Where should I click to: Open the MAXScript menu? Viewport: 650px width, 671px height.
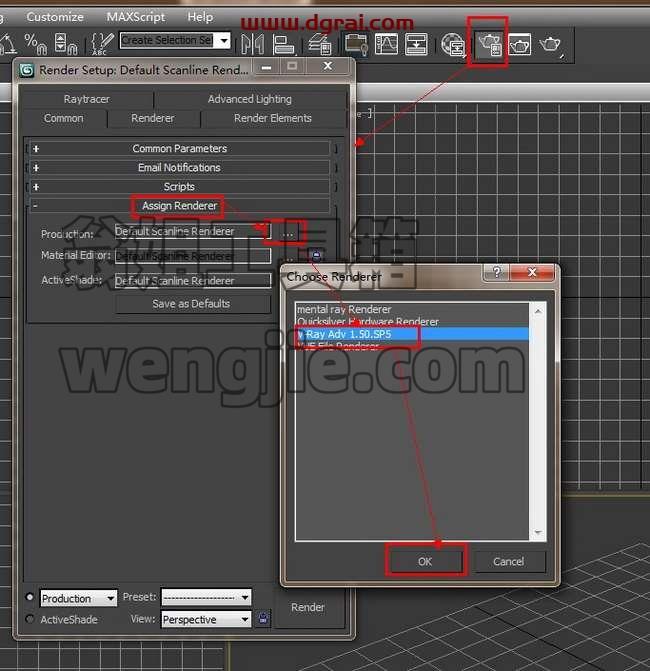(x=136, y=17)
